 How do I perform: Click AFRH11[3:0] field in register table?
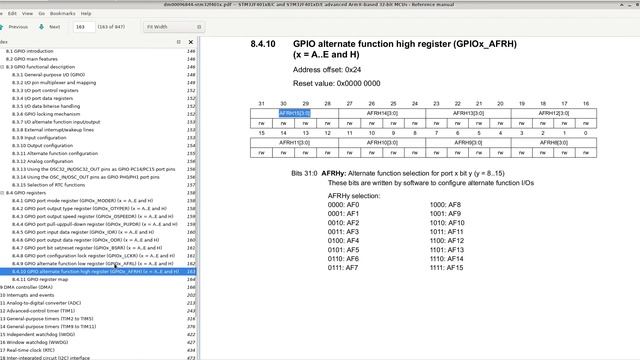(294, 143)
